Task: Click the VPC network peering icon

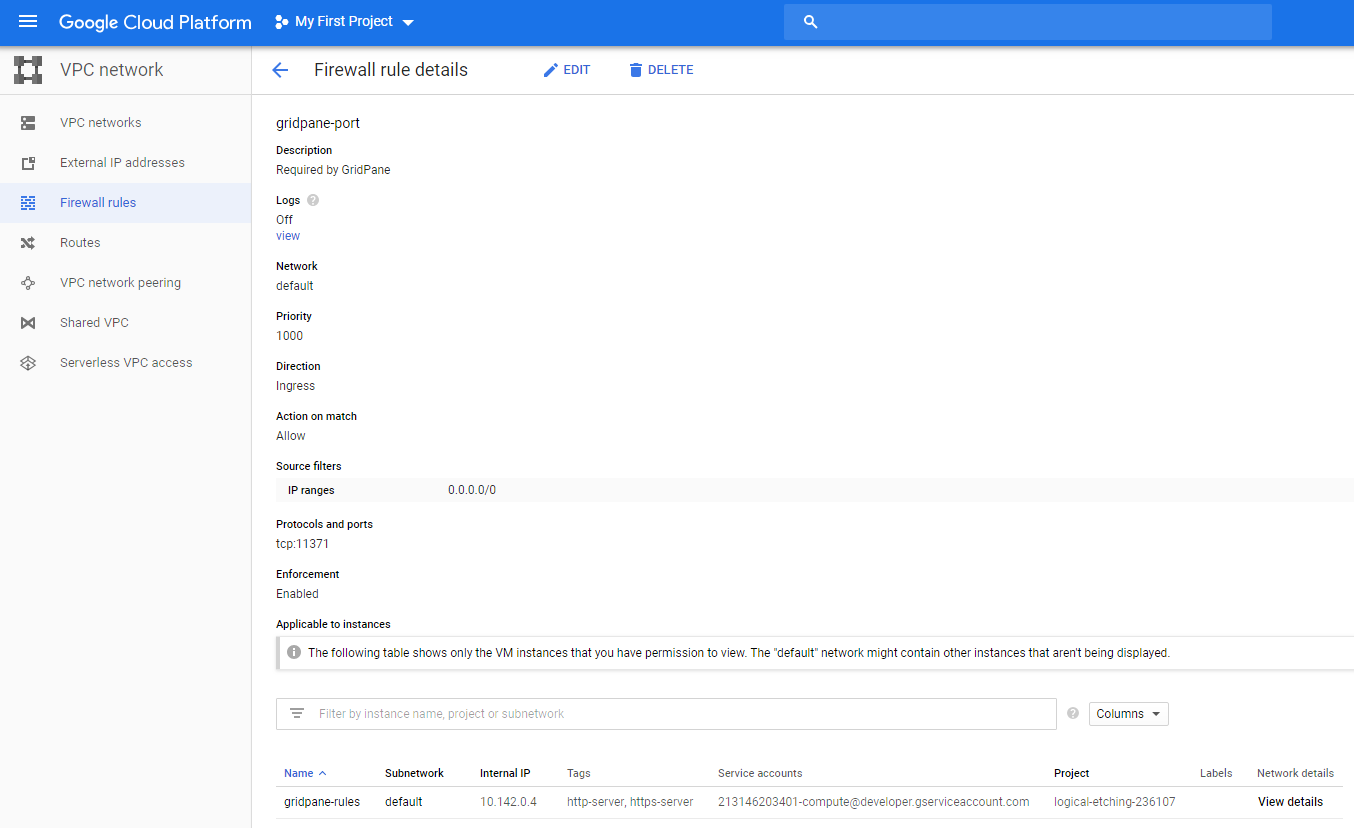Action: pos(28,283)
